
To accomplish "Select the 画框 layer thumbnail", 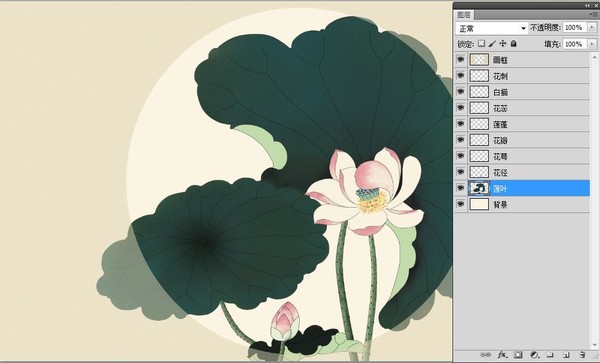I will click(479, 60).
